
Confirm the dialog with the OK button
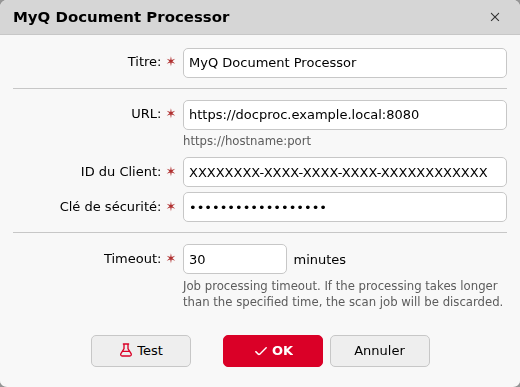(273, 351)
